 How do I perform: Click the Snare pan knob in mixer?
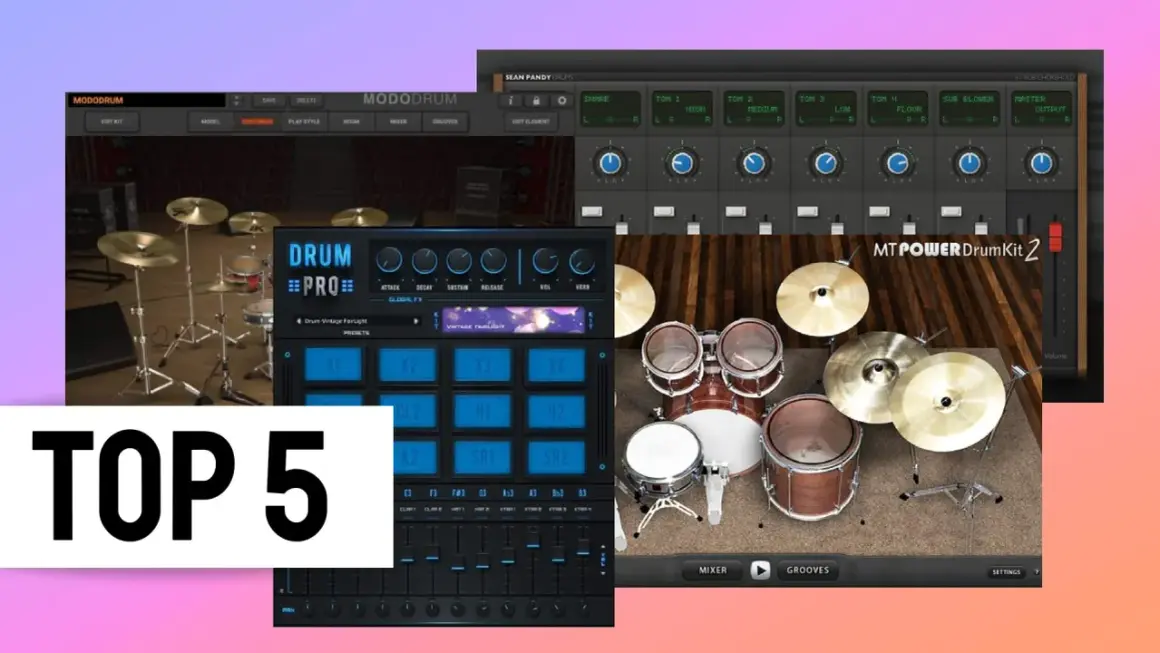coord(610,163)
